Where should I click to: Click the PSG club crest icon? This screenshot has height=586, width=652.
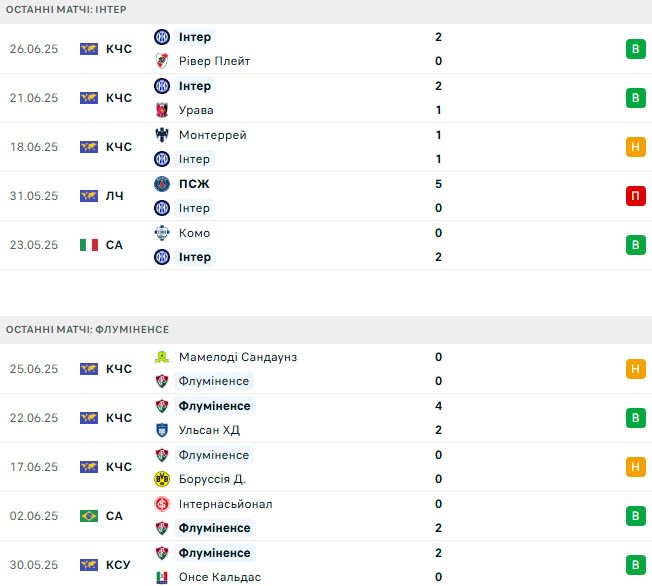click(x=162, y=184)
